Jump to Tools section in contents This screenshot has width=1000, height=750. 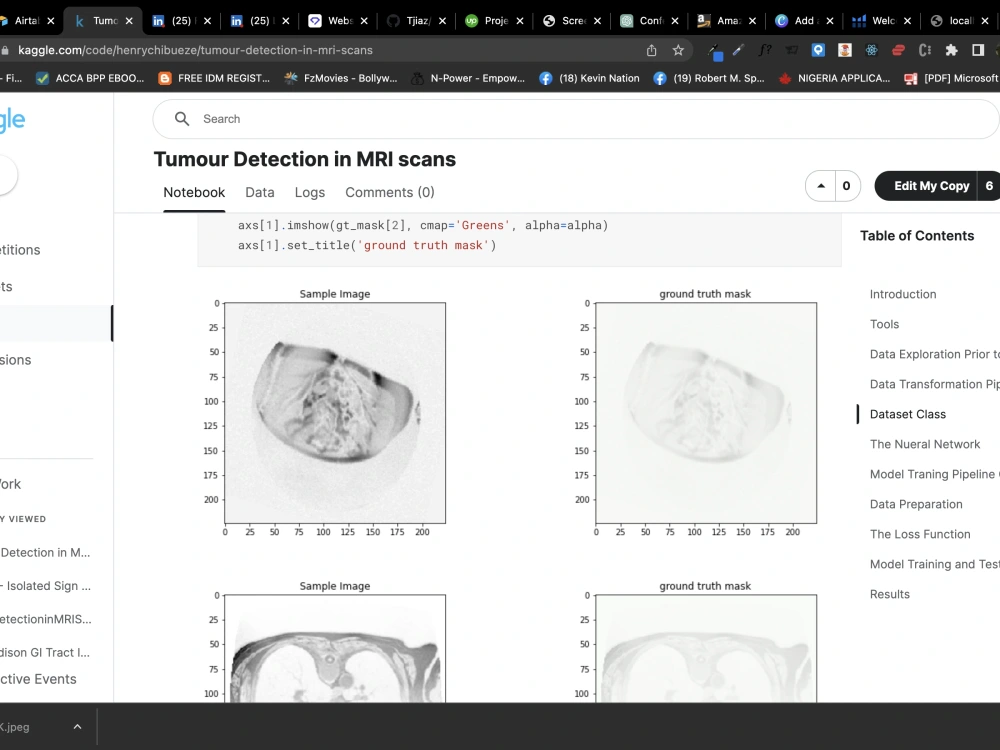(885, 324)
